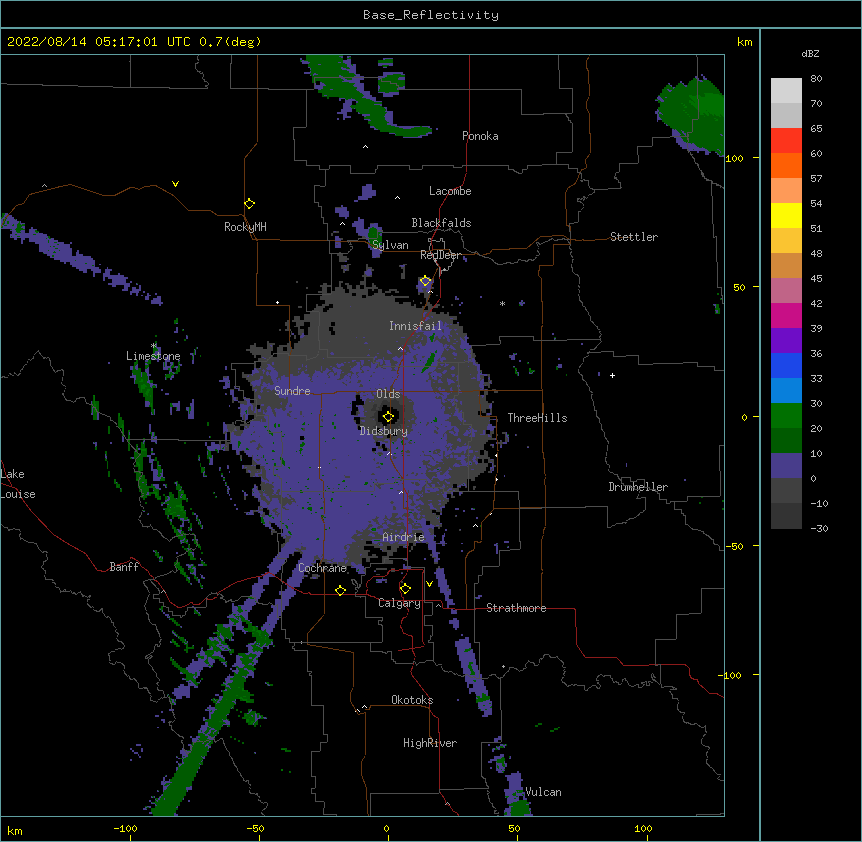Click the 57 value on the dBZ legend
The height and width of the screenshot is (842, 862).
(816, 179)
